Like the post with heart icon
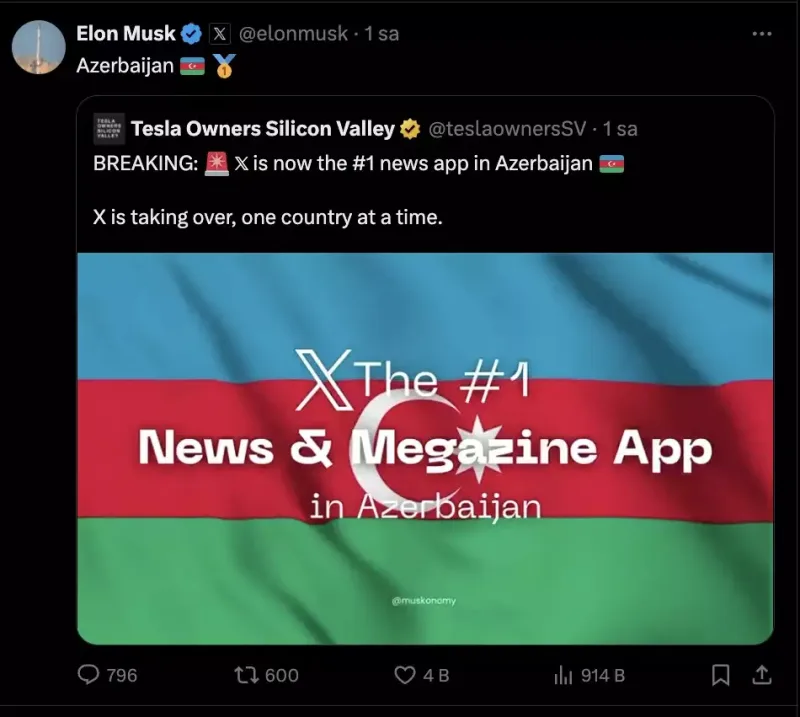This screenshot has height=717, width=800. [x=405, y=675]
